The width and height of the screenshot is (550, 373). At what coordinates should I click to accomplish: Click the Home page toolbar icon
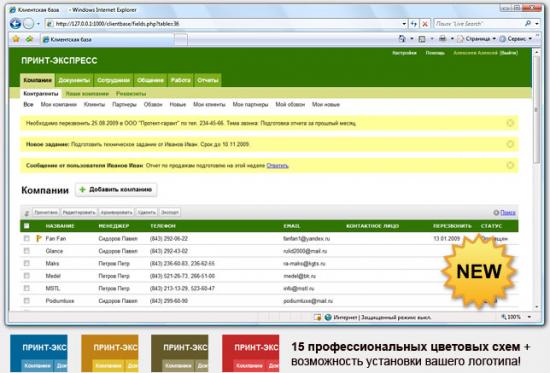click(402, 39)
